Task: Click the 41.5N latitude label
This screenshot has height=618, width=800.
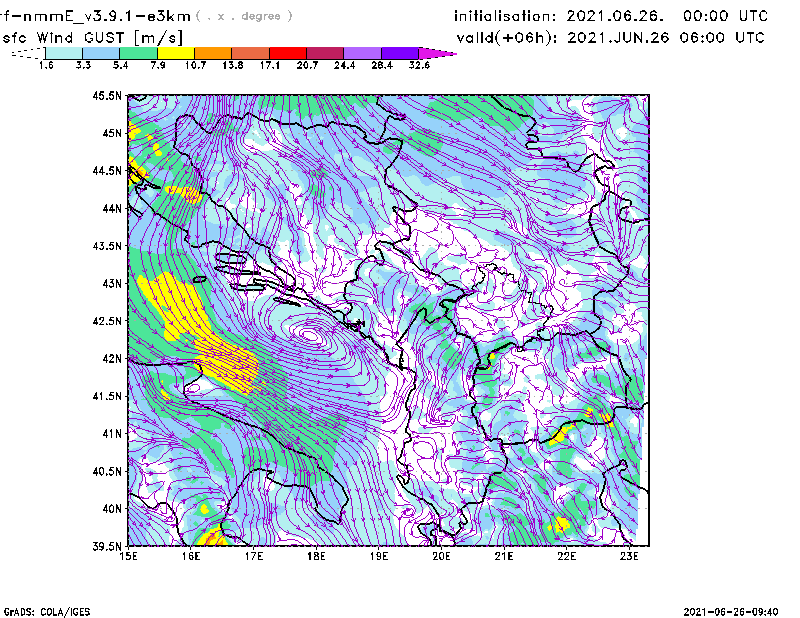Action: click(107, 396)
